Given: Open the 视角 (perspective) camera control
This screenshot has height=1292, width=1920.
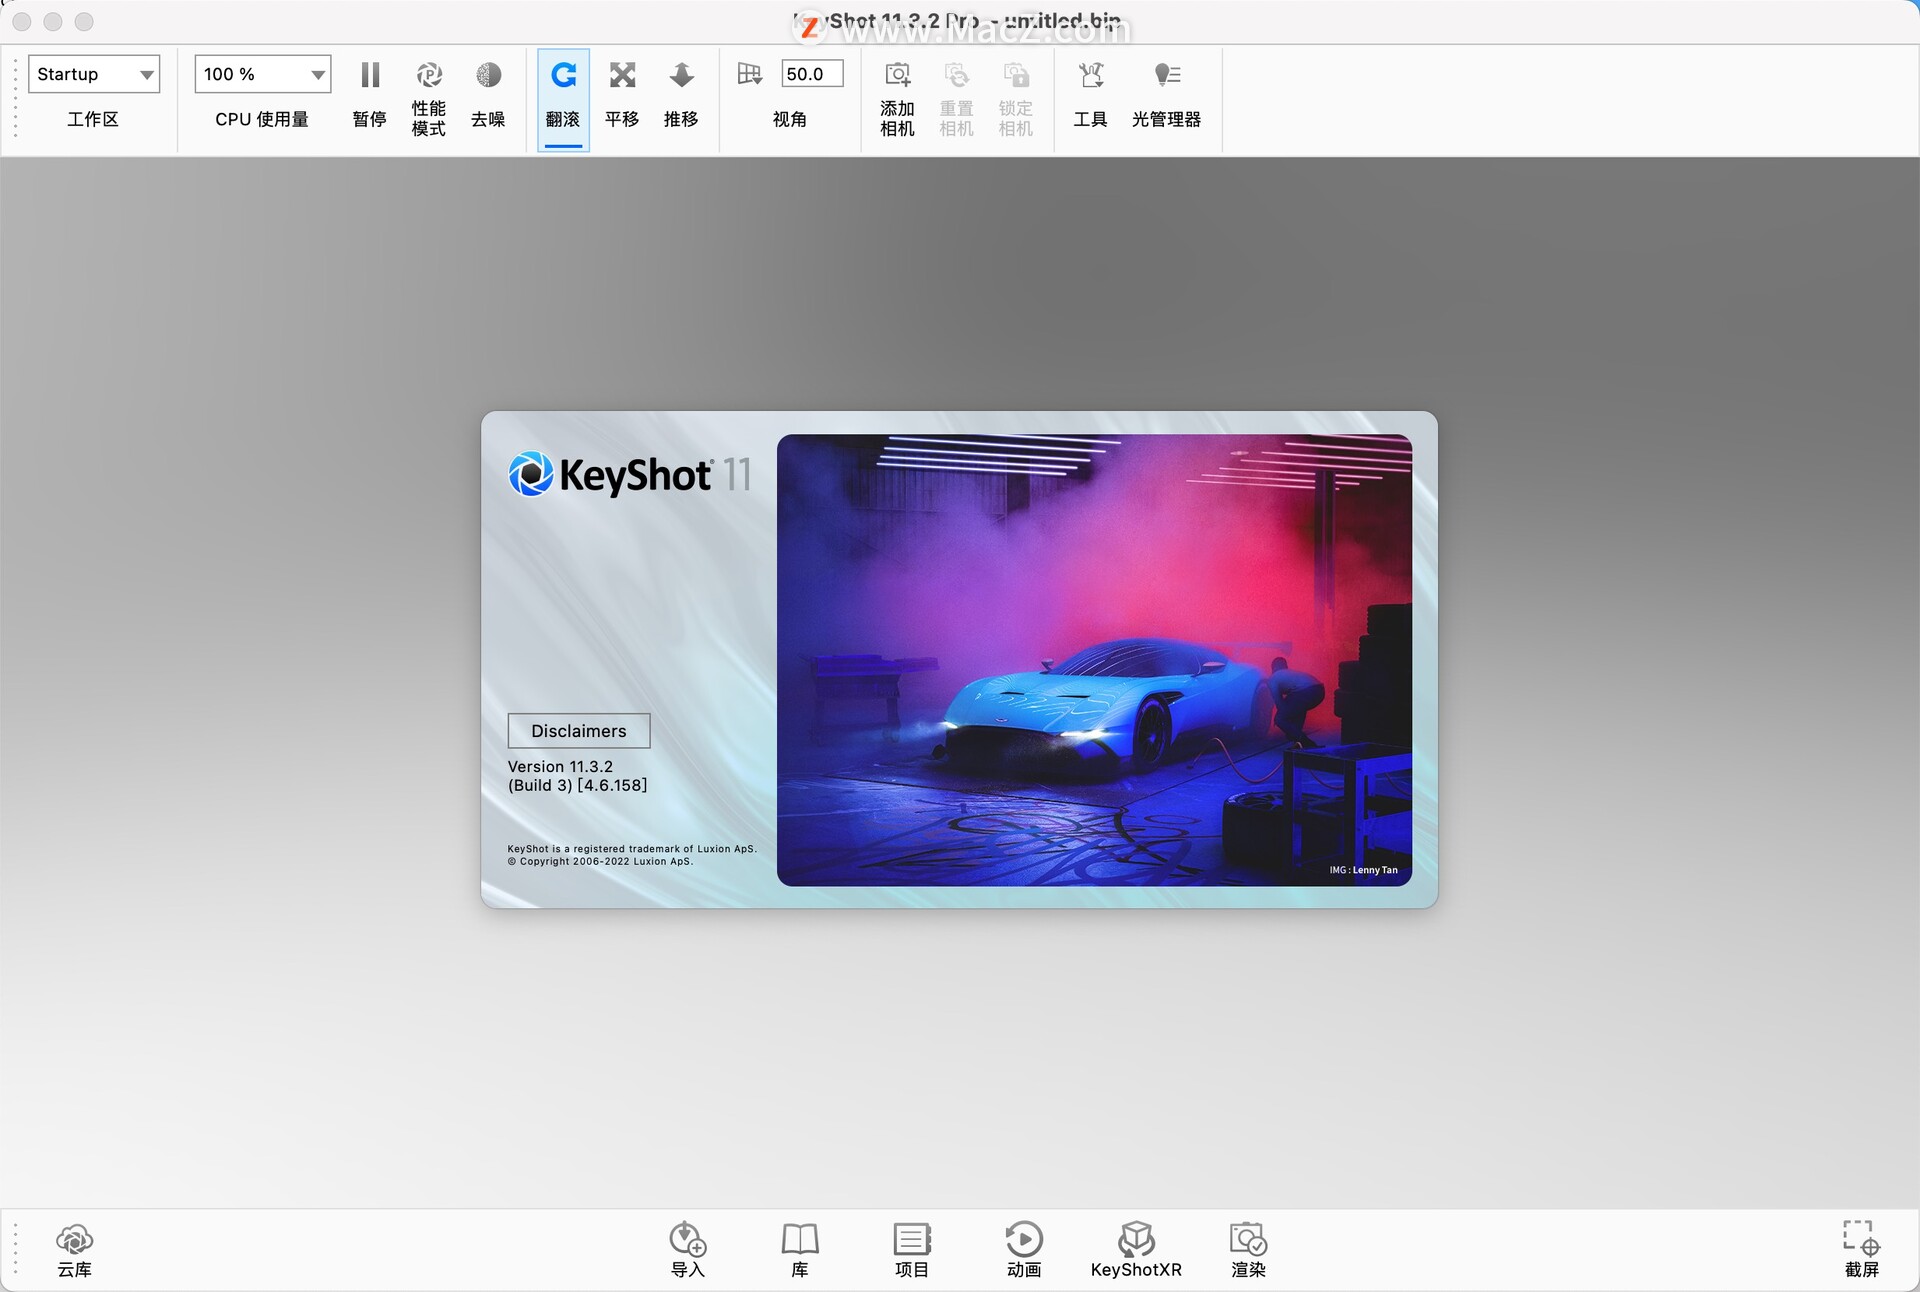Looking at the screenshot, I should coord(749,73).
